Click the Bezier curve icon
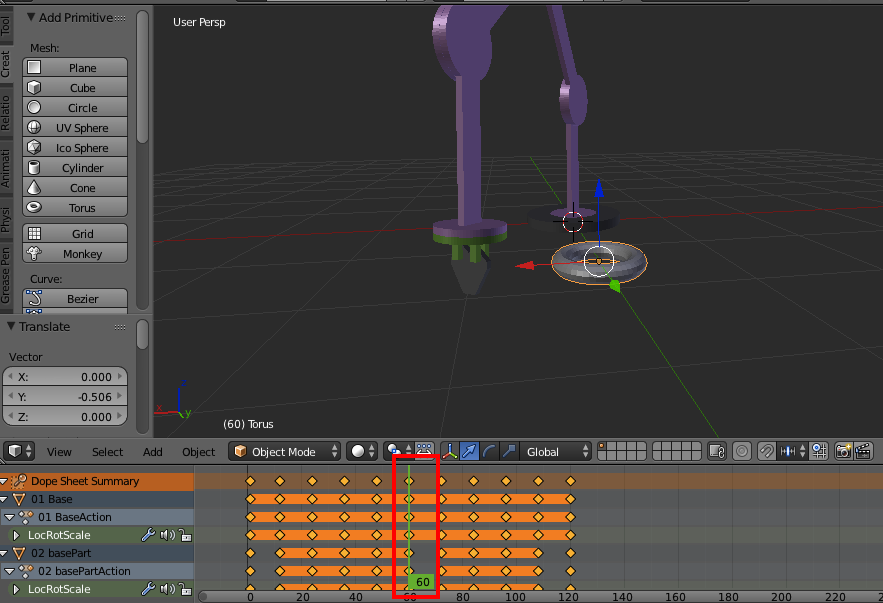The image size is (883, 603). click(34, 298)
